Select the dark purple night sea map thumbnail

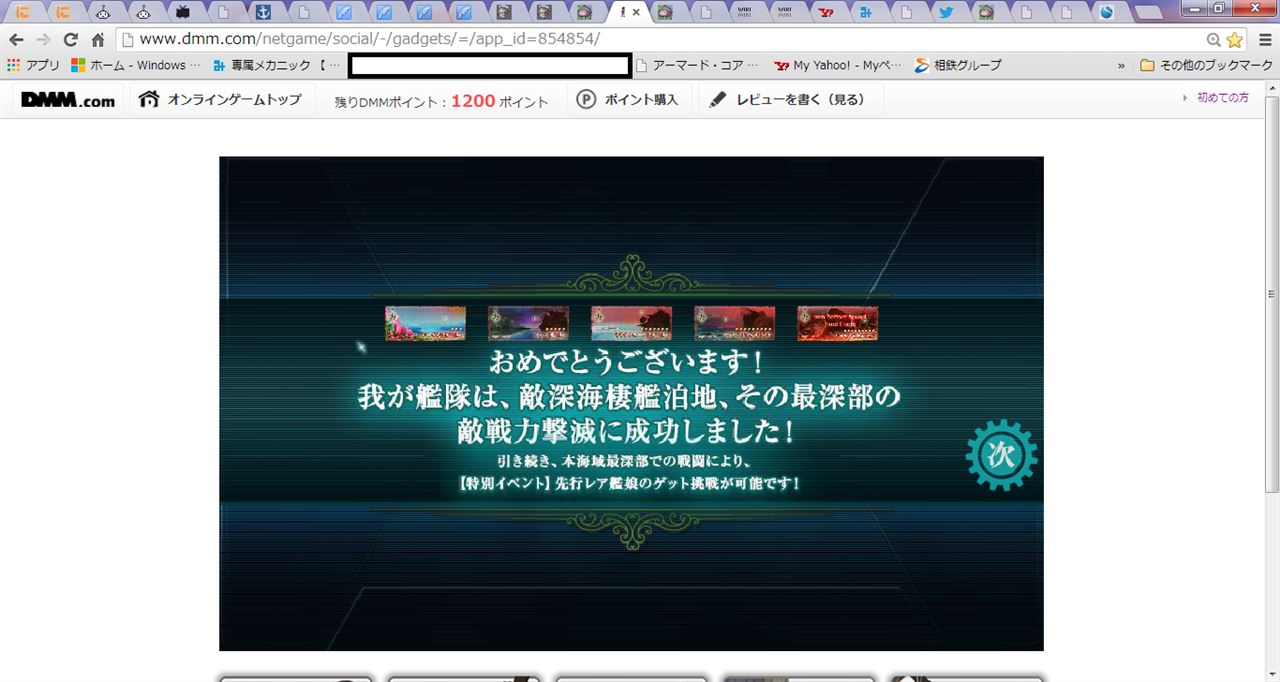[x=528, y=323]
